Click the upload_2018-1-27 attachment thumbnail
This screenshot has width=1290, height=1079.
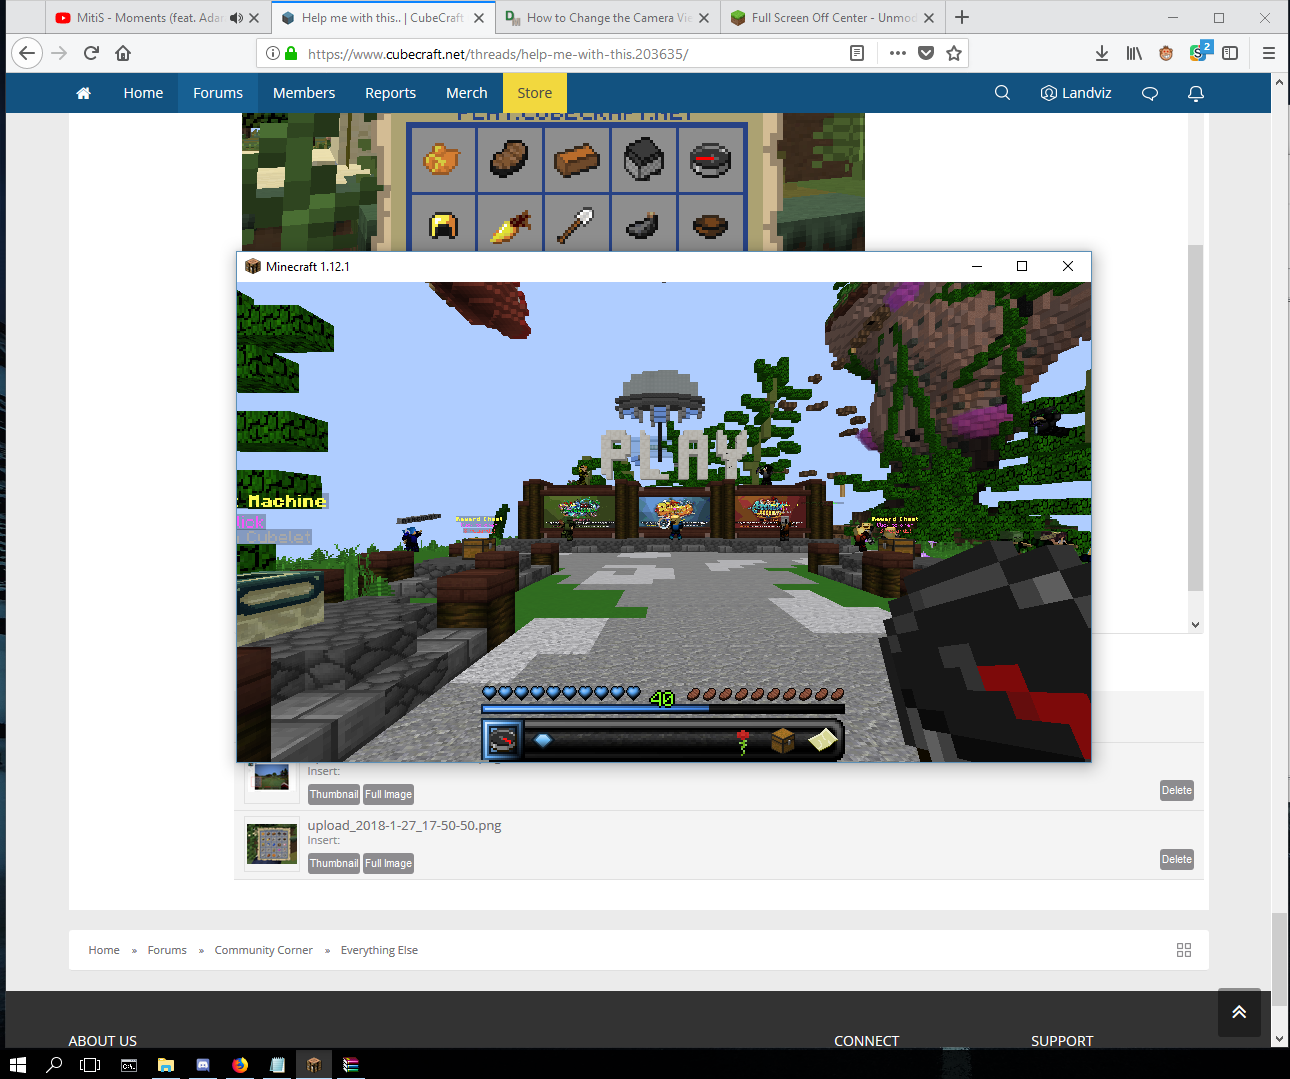[x=272, y=844]
